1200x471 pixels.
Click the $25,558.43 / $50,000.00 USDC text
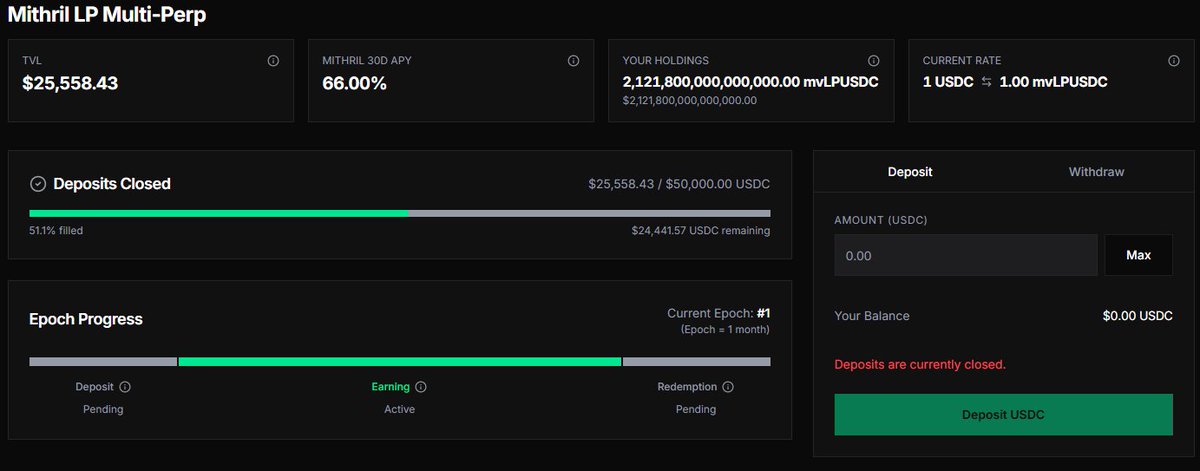click(679, 185)
